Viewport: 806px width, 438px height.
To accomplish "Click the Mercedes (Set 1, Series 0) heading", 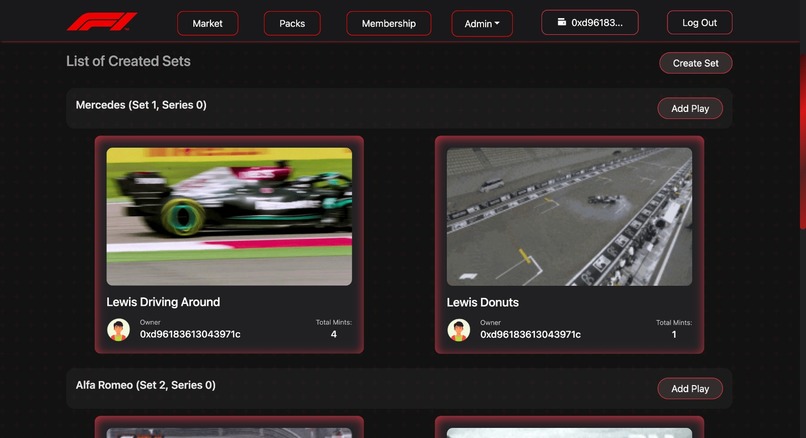I will click(141, 105).
